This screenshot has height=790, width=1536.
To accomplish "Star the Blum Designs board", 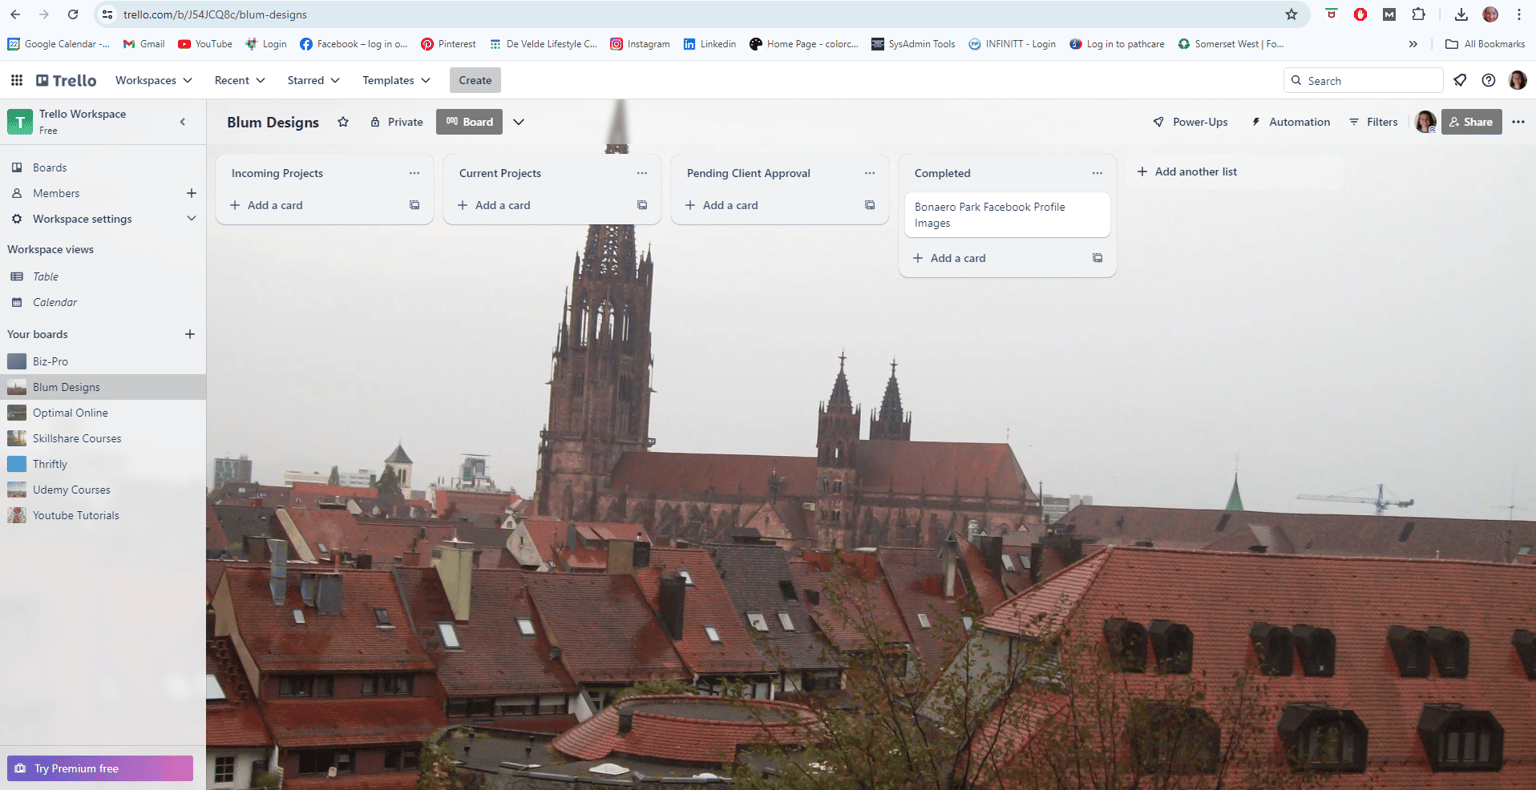I will 343,122.
